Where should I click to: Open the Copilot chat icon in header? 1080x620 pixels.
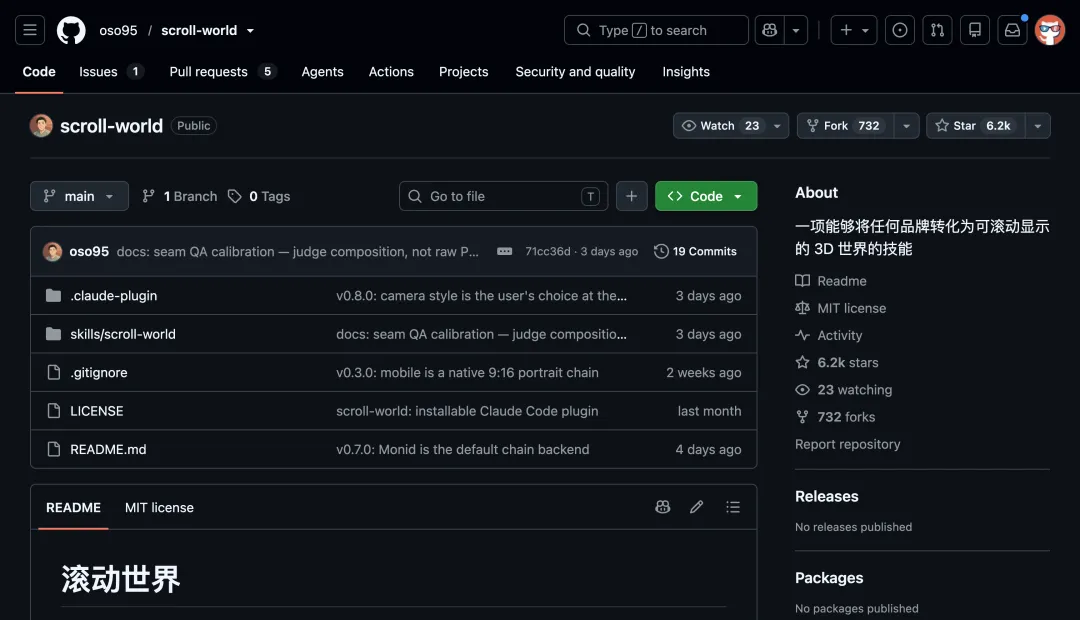769,30
